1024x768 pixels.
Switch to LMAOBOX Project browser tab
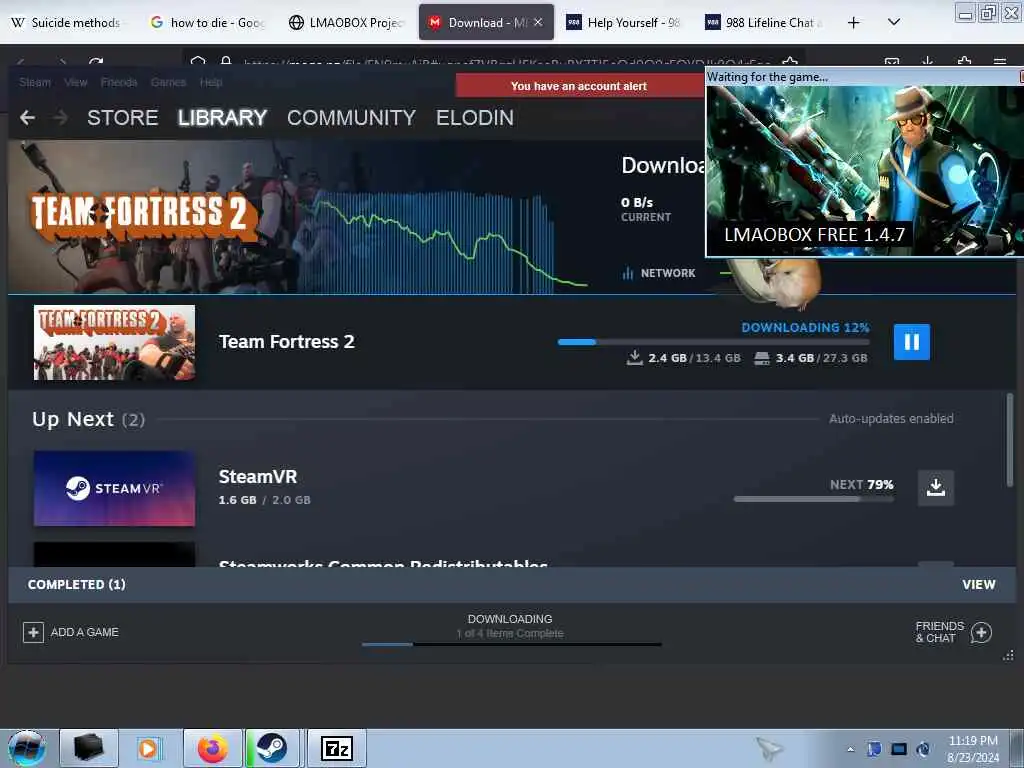click(x=347, y=22)
